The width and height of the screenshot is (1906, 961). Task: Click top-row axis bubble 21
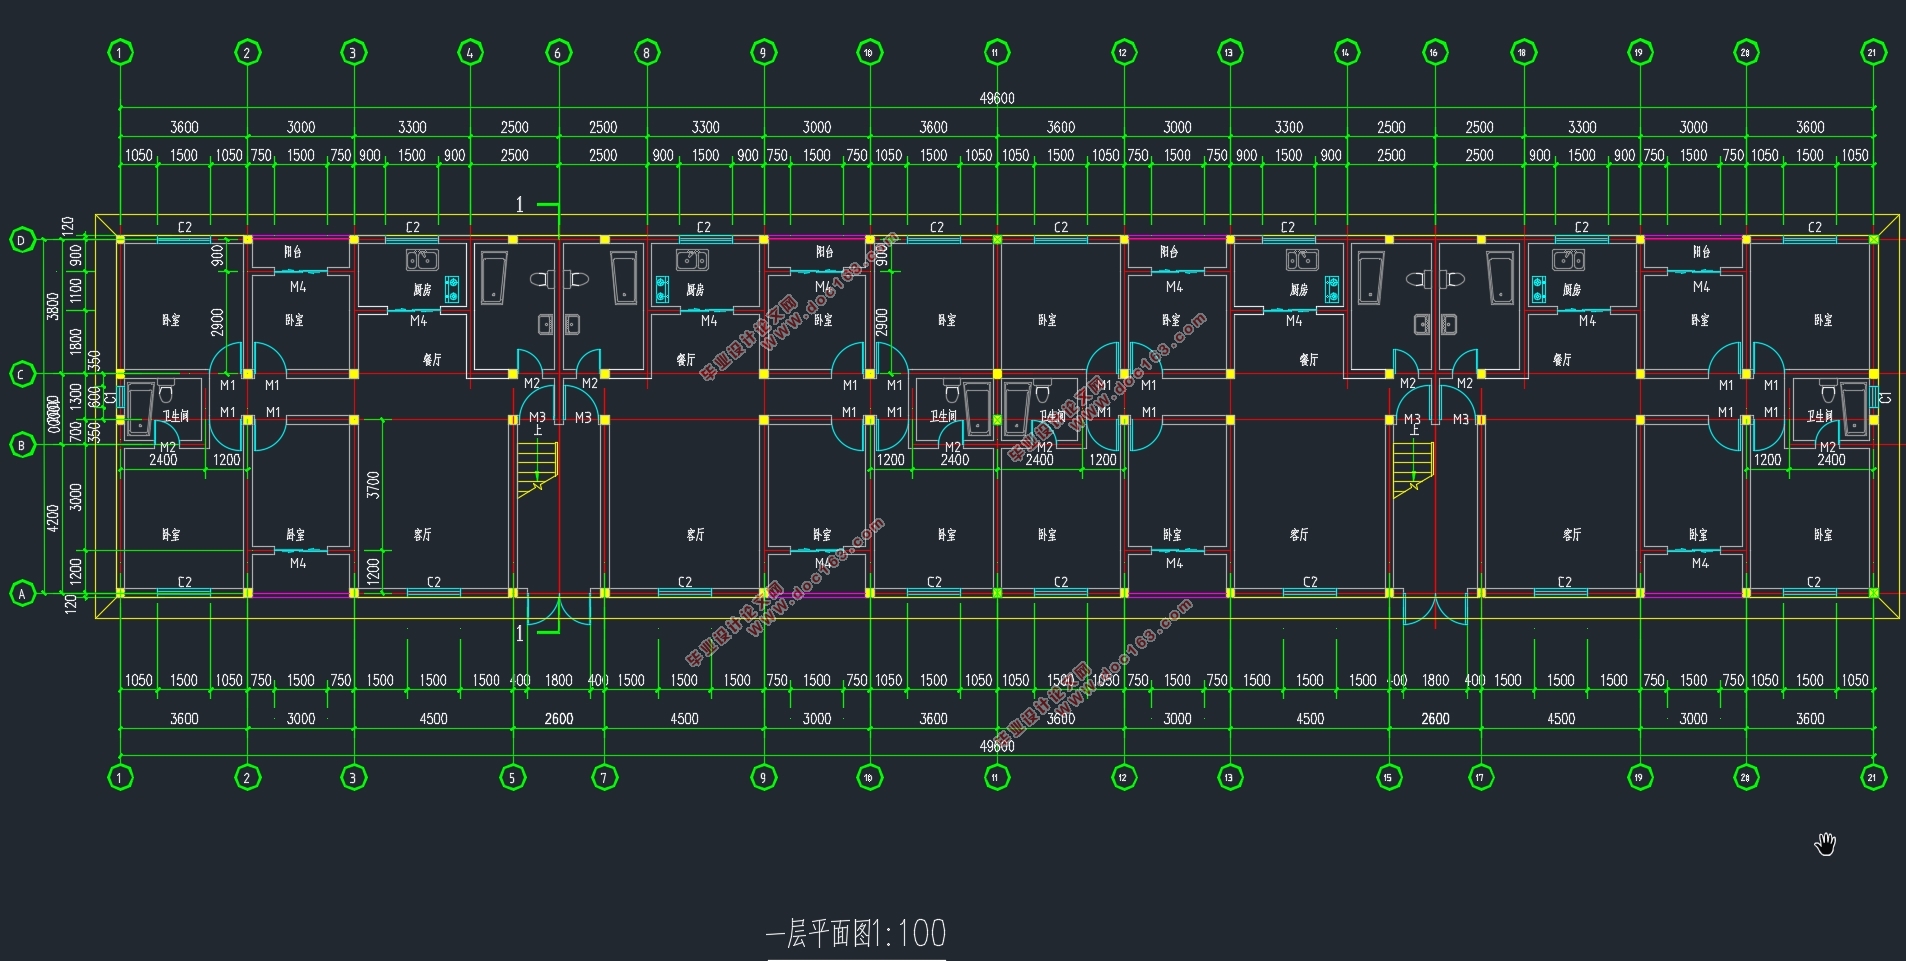(1873, 52)
